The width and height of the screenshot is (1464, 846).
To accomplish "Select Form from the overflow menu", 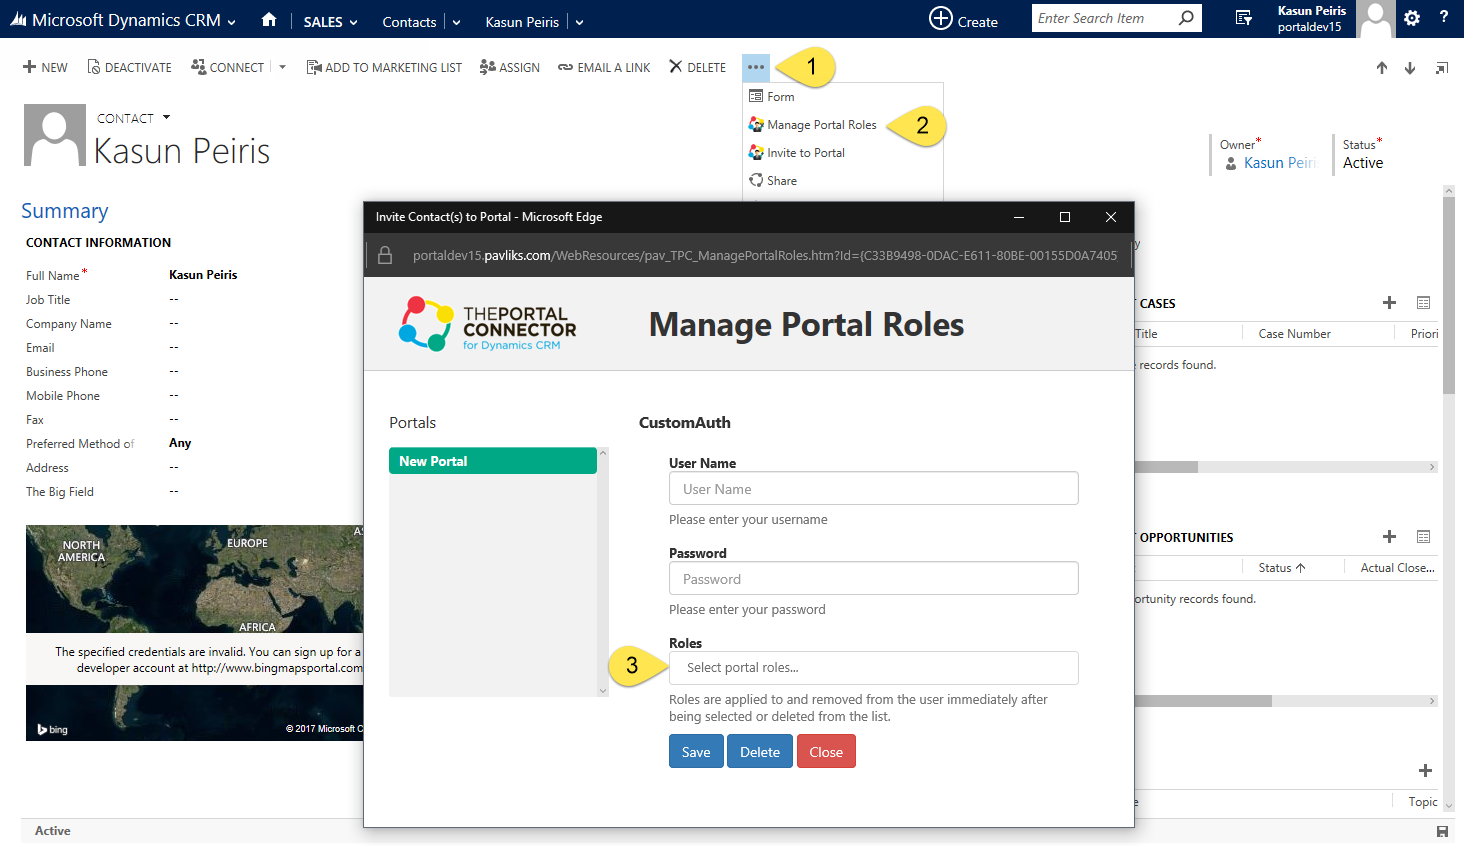I will click(x=780, y=97).
